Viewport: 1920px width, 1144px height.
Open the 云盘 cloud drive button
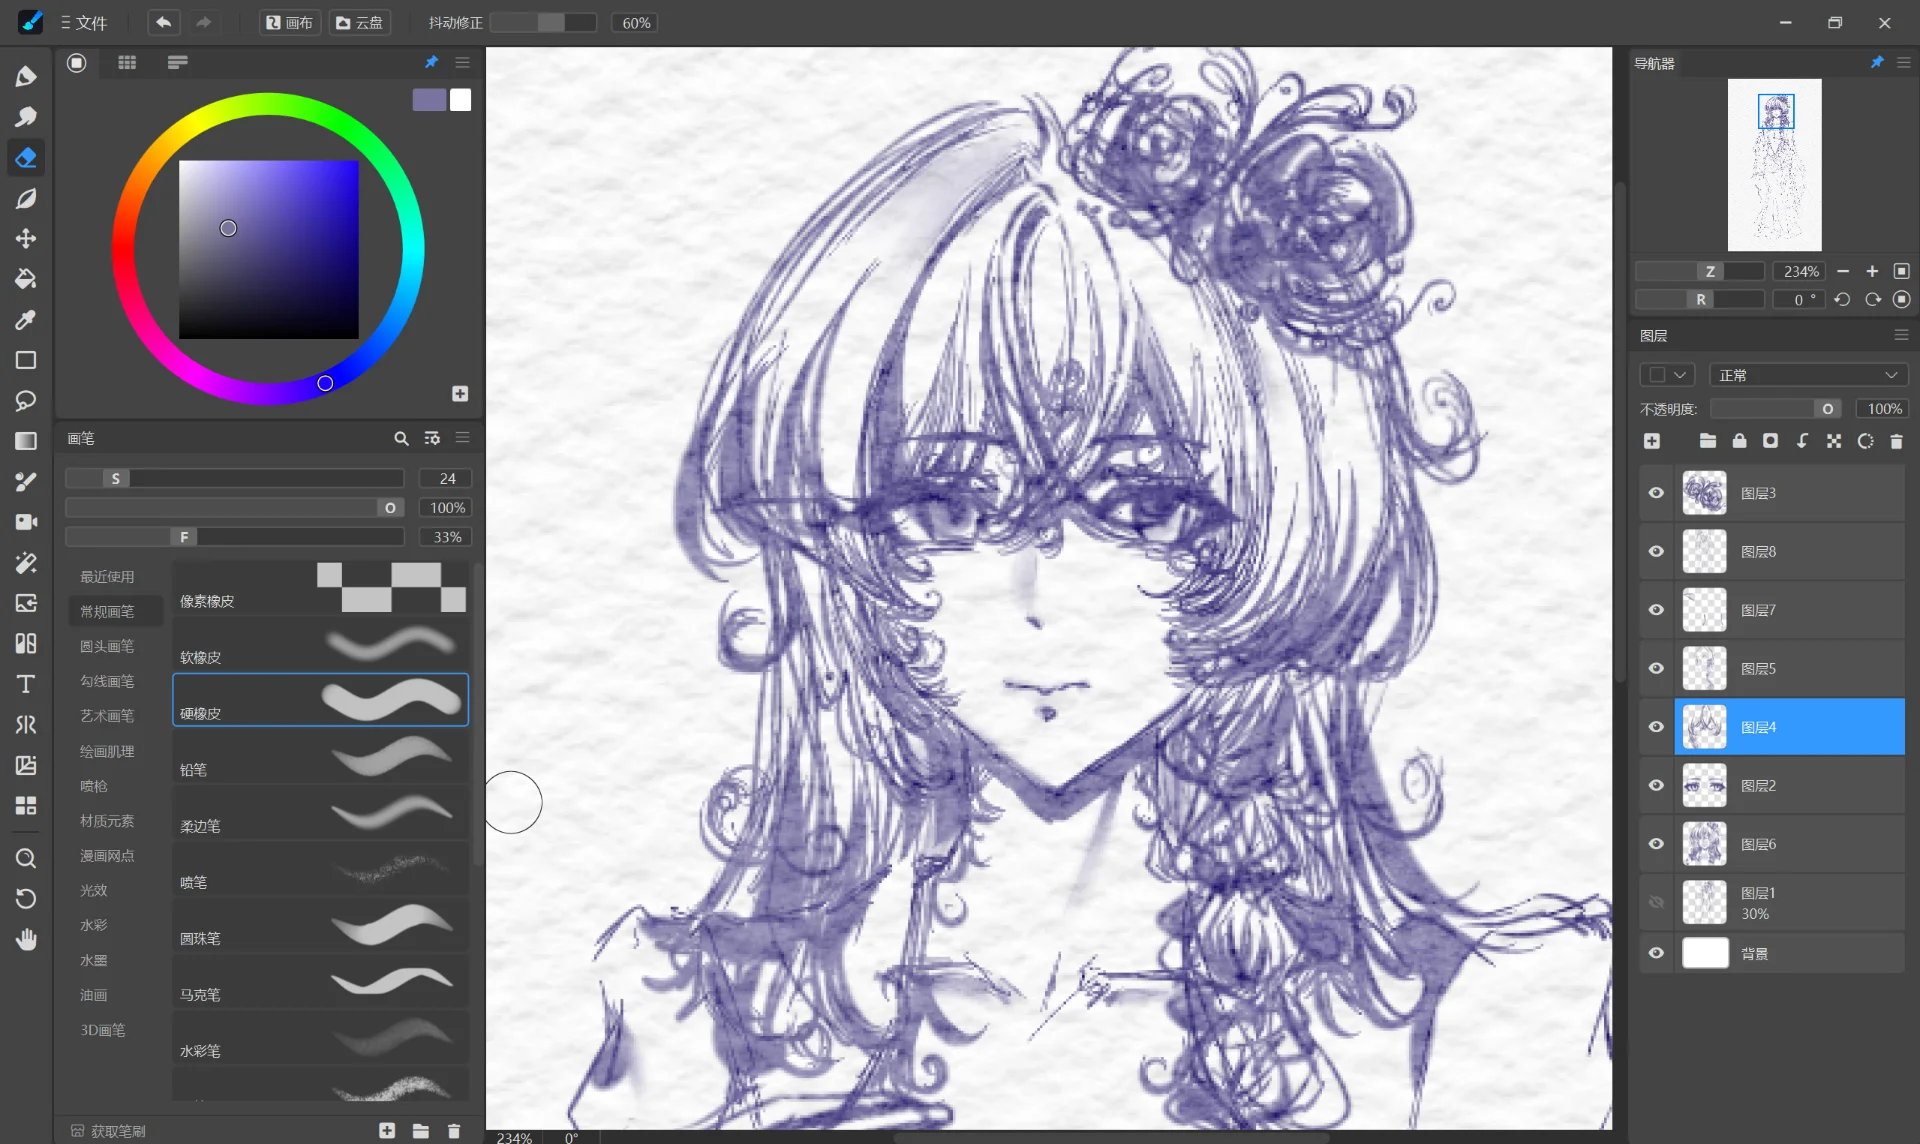tap(359, 22)
